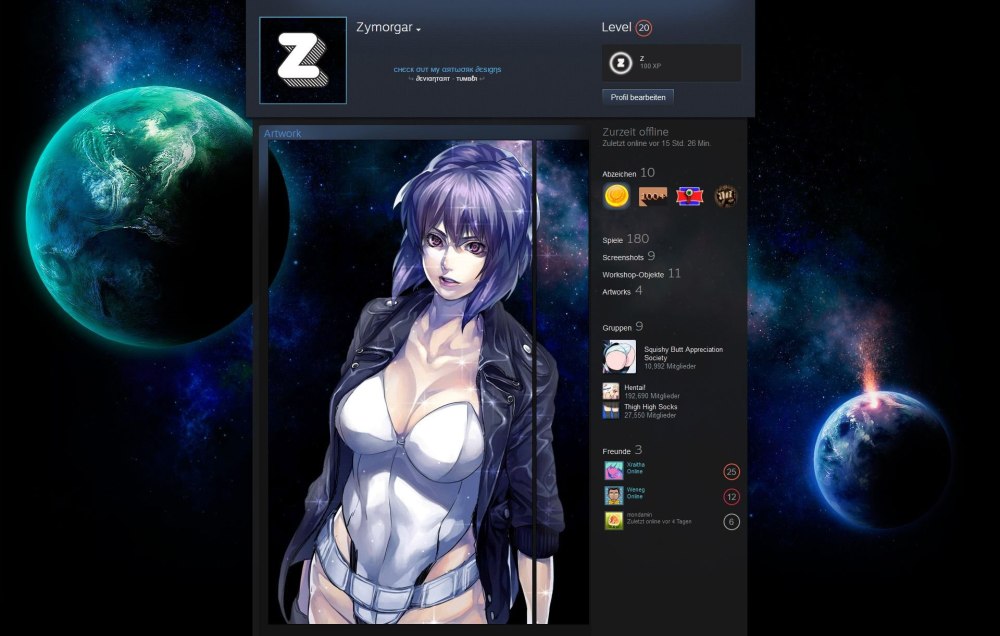Open the gold coin badge
Viewport: 1000px width, 636px height.
[616, 196]
